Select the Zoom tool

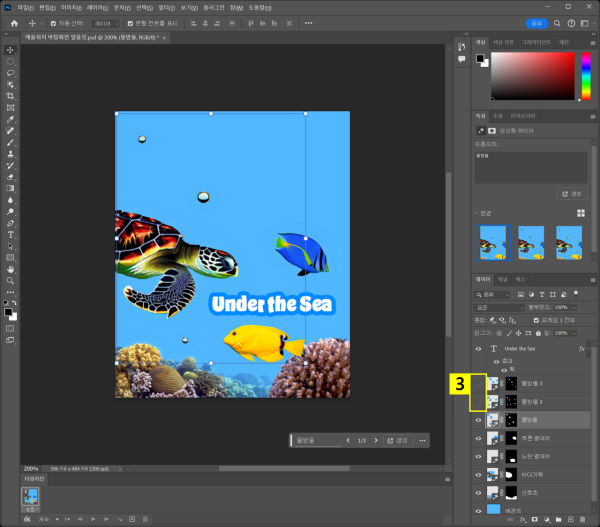pyautogui.click(x=10, y=280)
